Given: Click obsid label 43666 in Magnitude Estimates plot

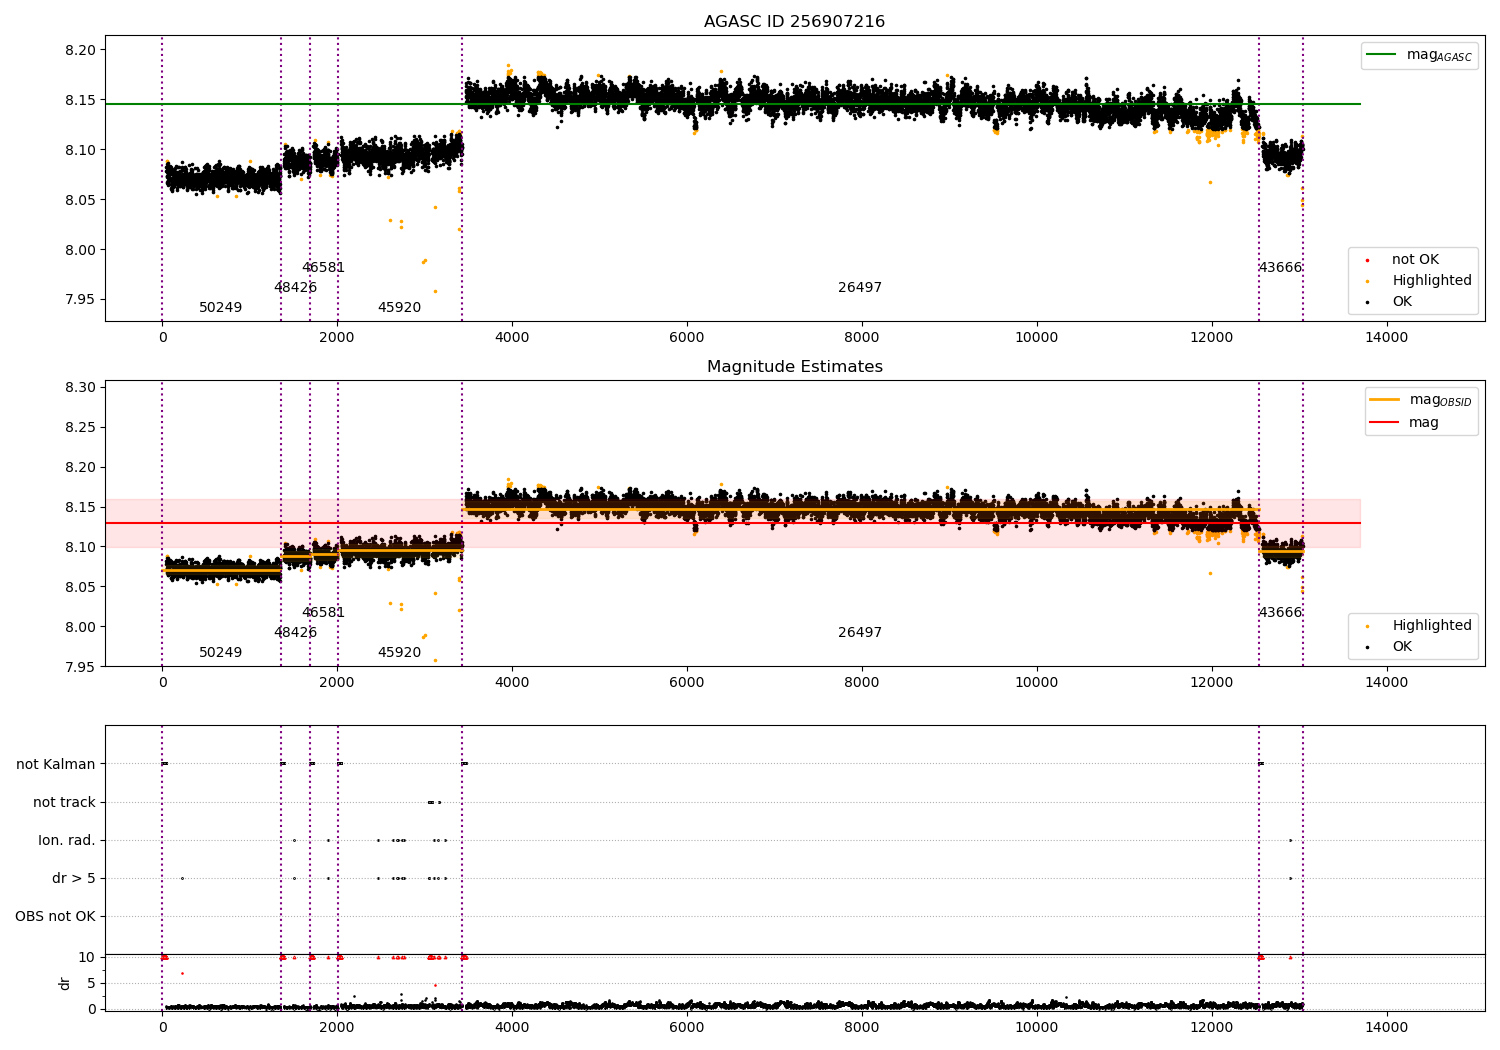Looking at the screenshot, I should coord(1280,613).
